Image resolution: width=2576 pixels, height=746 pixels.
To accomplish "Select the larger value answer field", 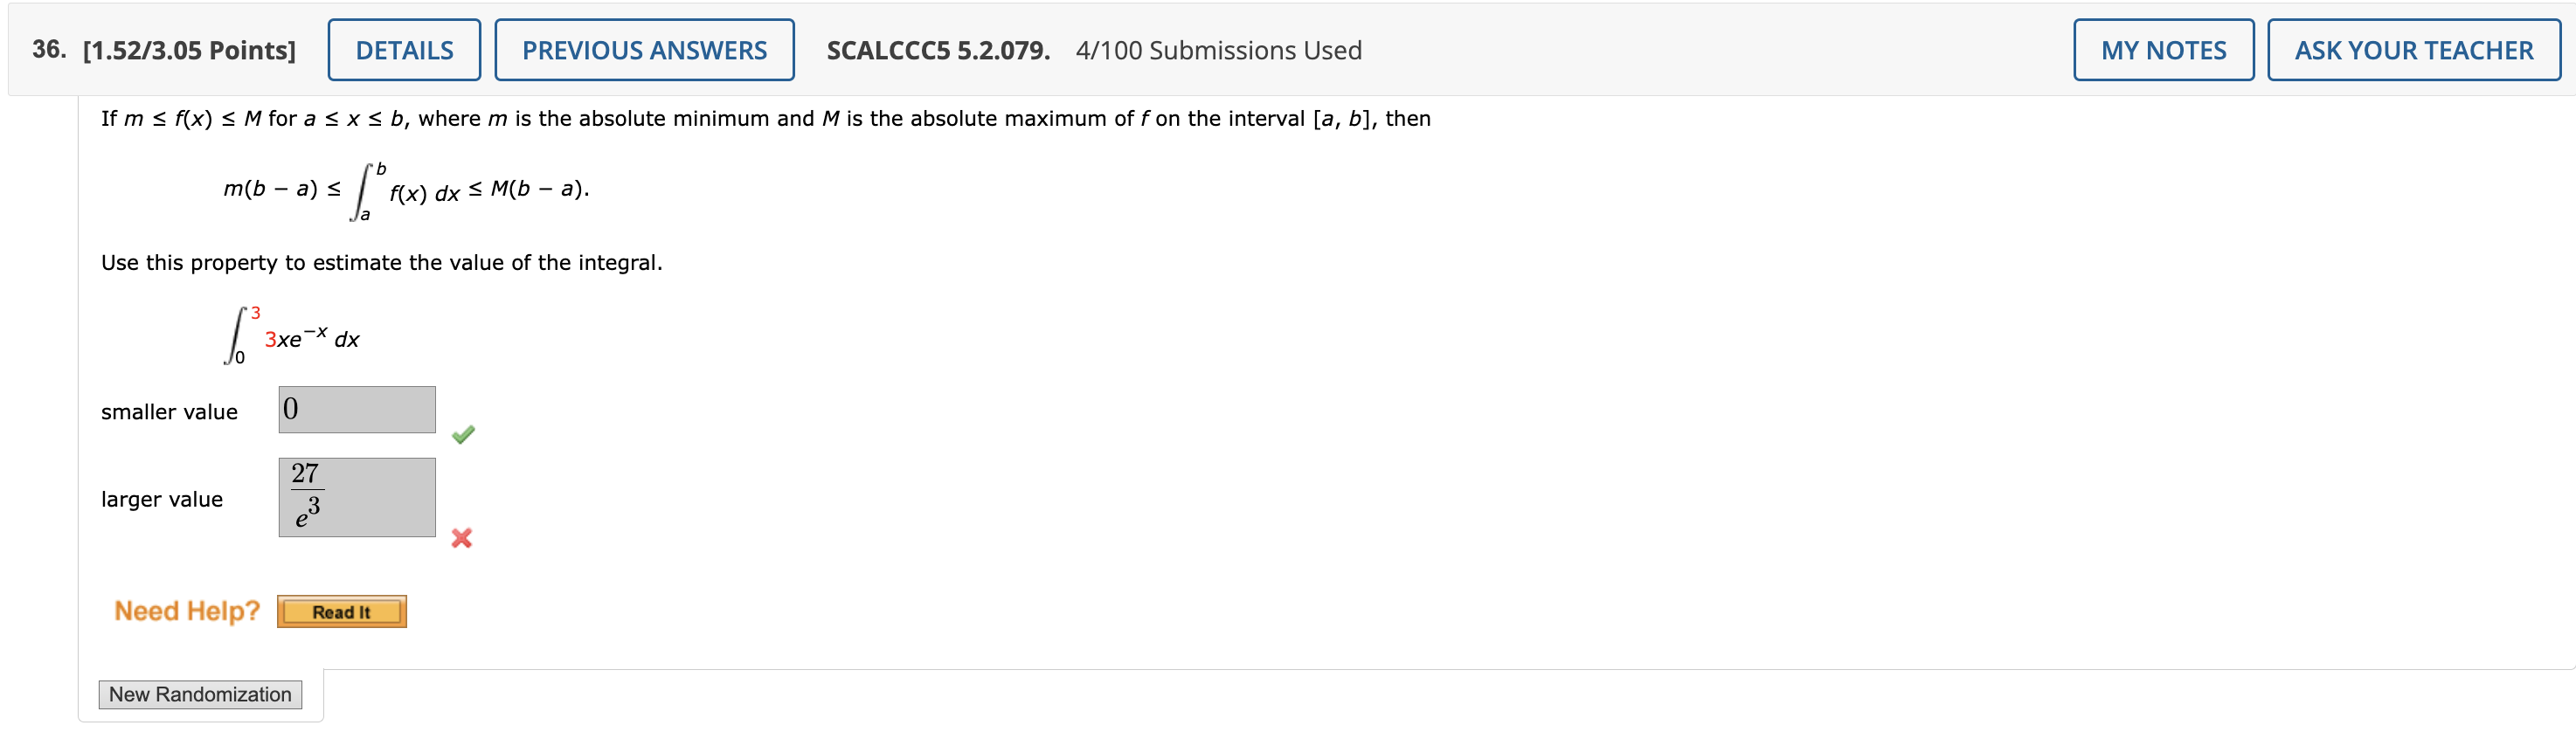I will [356, 496].
